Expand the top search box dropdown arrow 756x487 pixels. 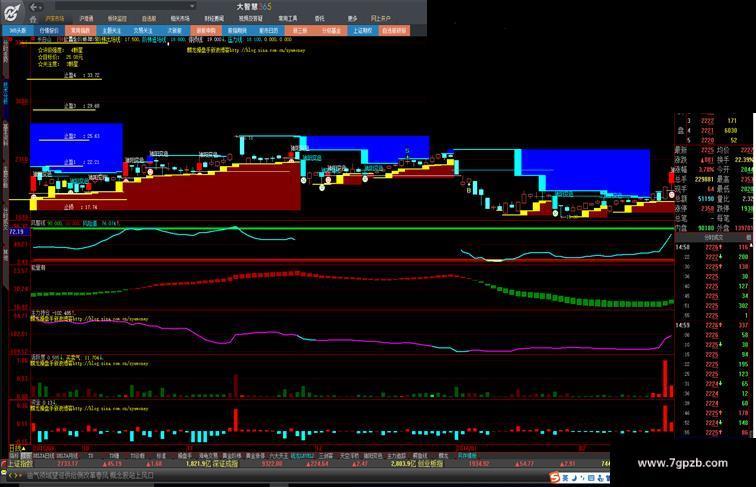pyautogui.click(x=192, y=6)
